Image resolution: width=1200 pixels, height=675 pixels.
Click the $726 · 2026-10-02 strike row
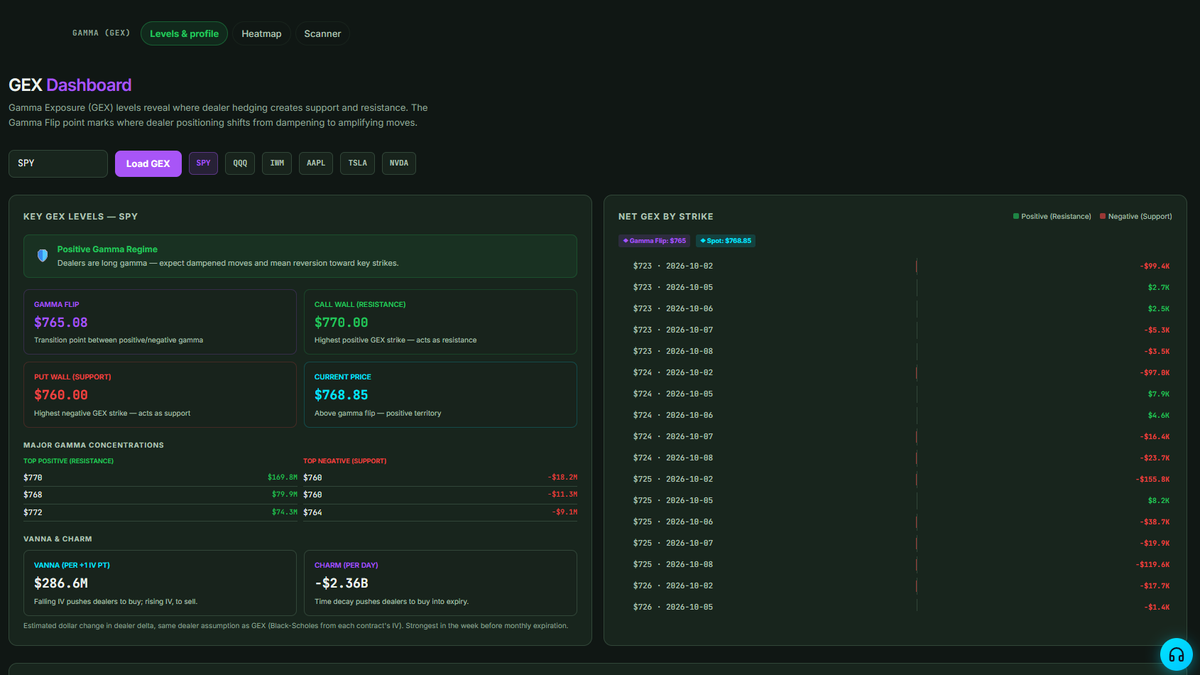[895, 586]
